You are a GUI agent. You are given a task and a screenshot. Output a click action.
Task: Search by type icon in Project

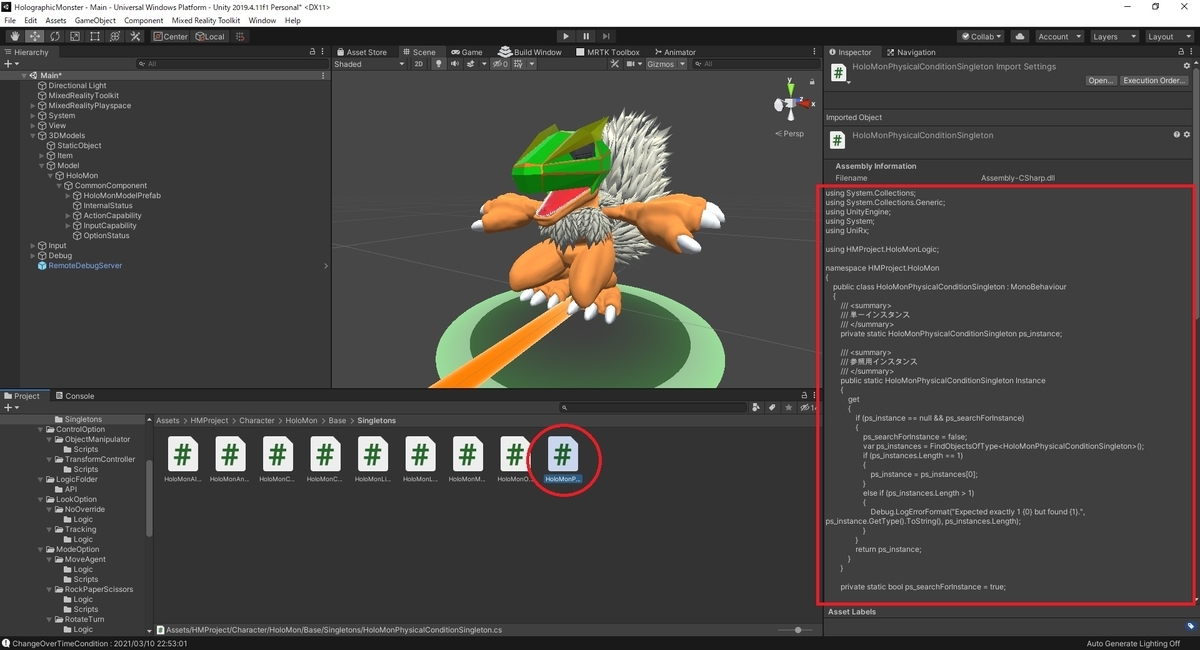pyautogui.click(x=755, y=408)
